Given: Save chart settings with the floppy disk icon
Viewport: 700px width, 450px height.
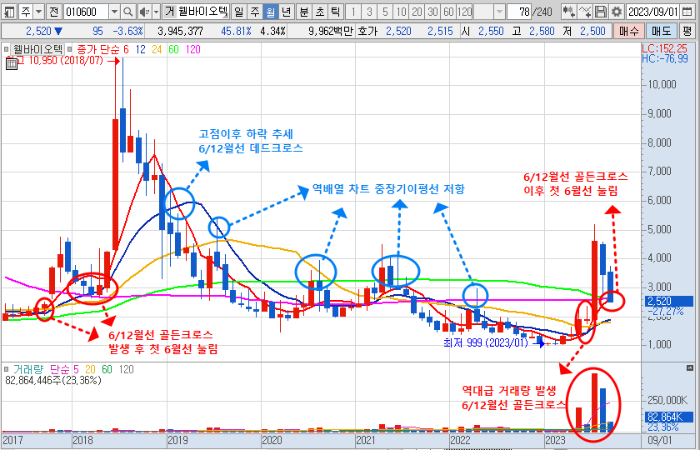Looking at the screenshot, I should 601,12.
